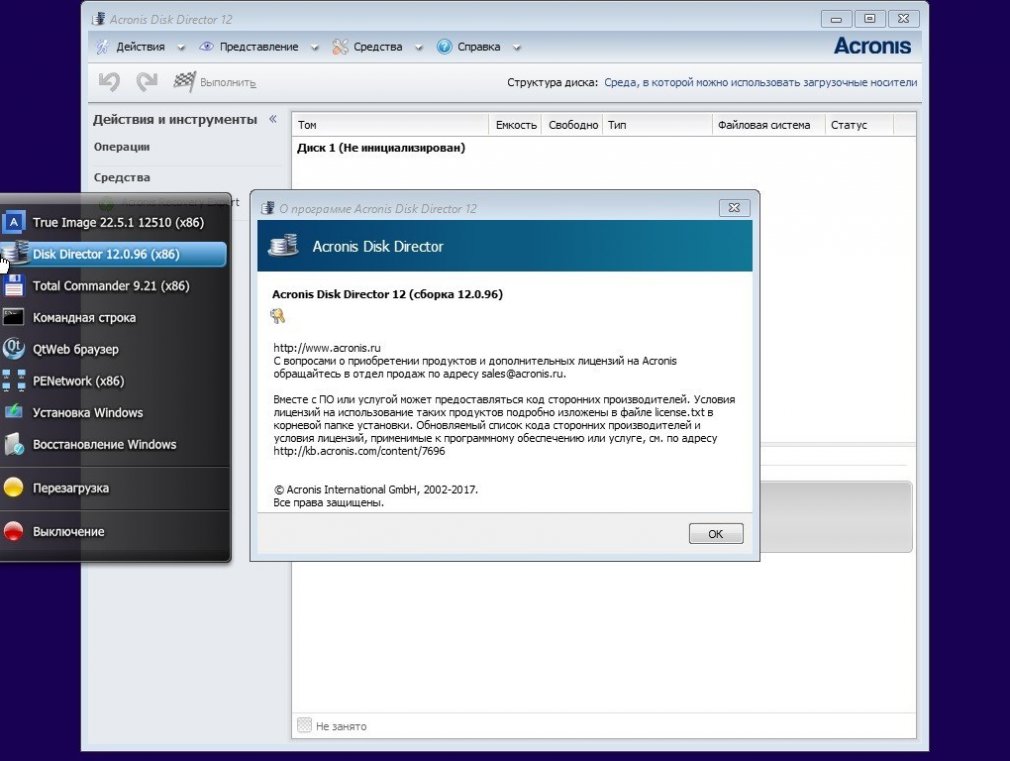Open http://www.acronis.ru link text
The height and width of the screenshot is (761, 1010).
pyautogui.click(x=327, y=348)
